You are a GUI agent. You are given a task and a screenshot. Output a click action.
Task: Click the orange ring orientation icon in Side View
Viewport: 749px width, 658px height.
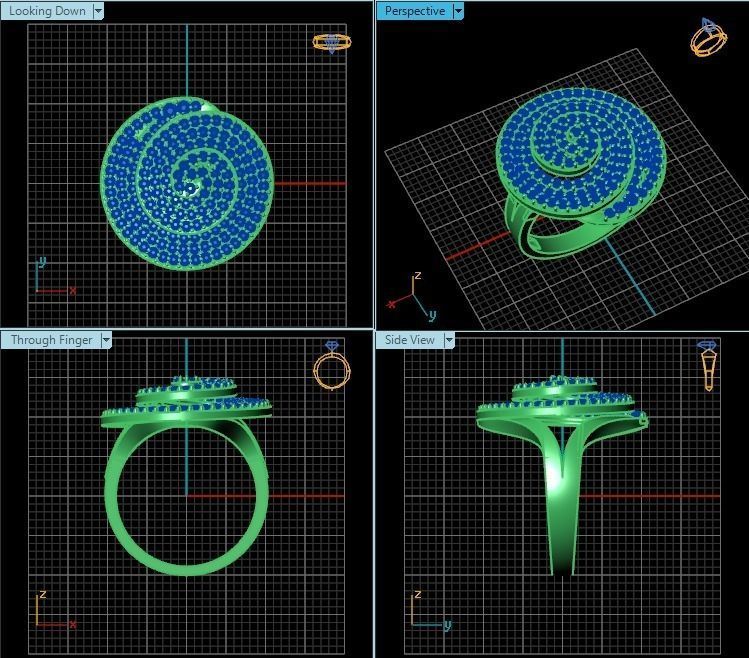coord(707,366)
